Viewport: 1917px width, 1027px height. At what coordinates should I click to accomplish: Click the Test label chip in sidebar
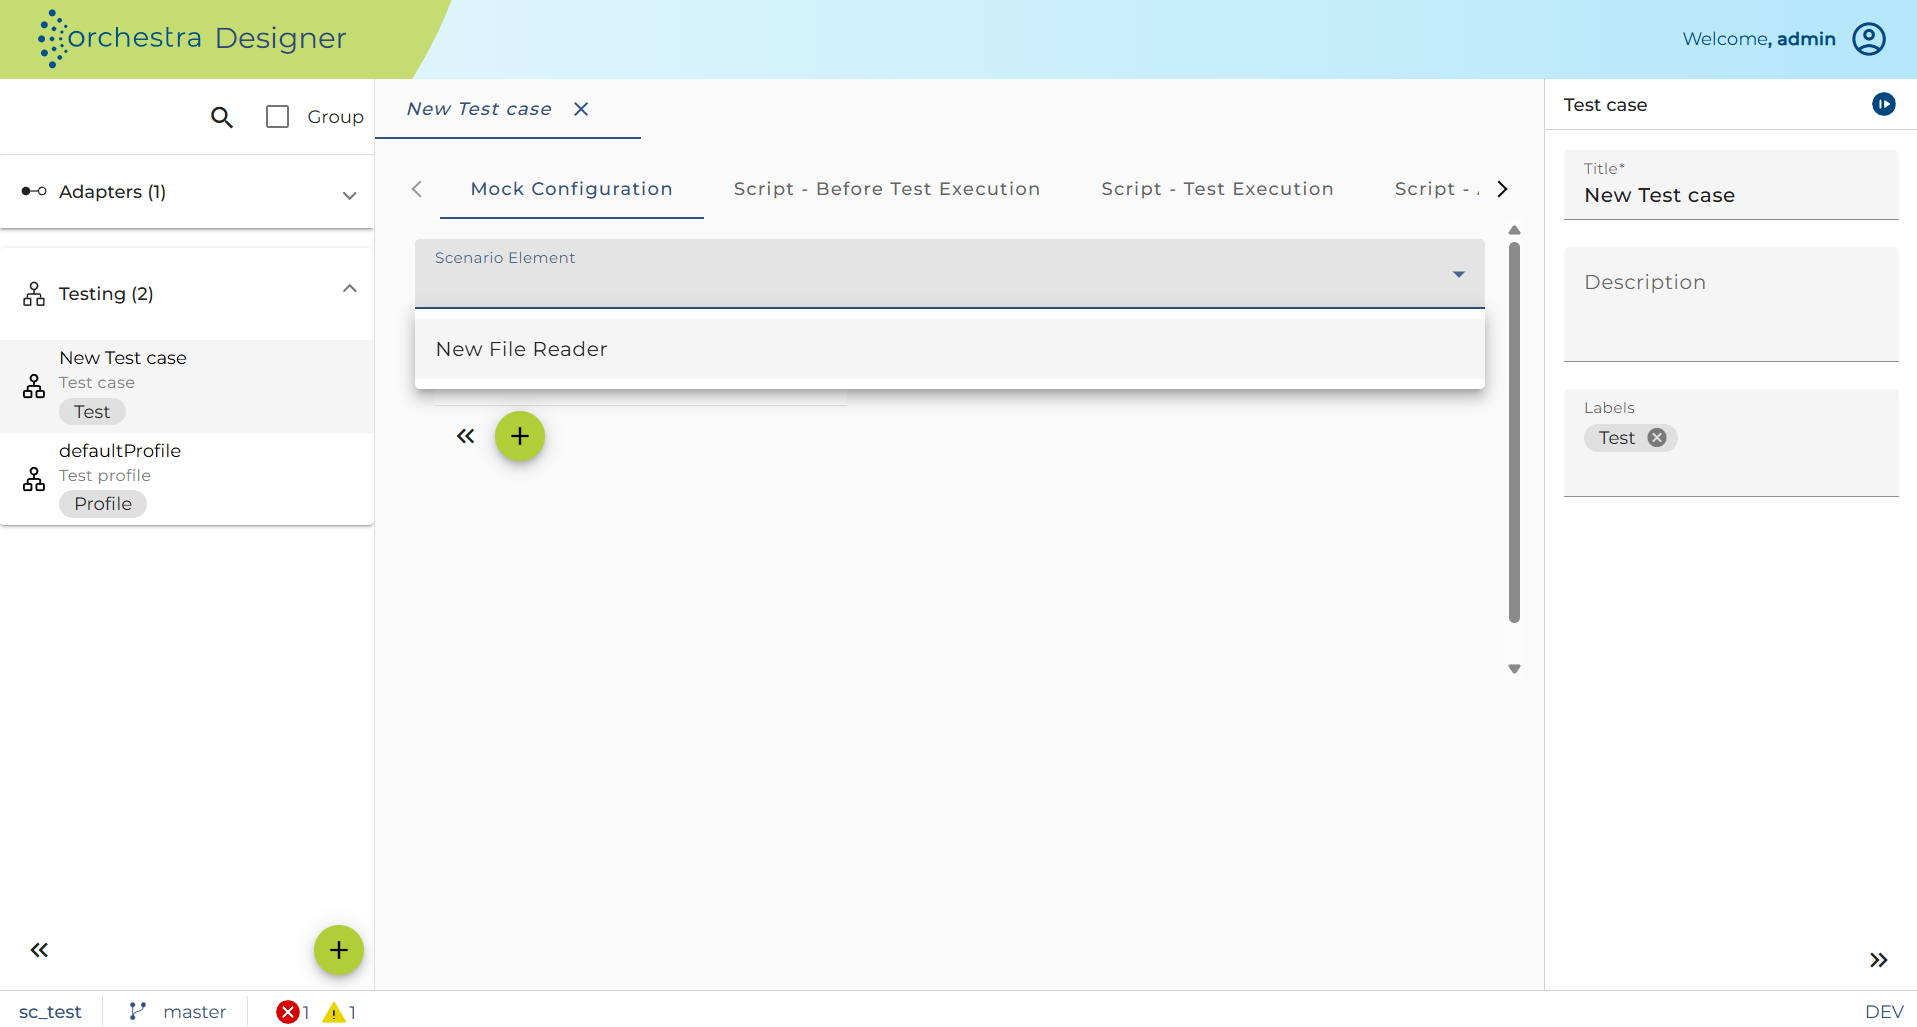[x=92, y=412]
